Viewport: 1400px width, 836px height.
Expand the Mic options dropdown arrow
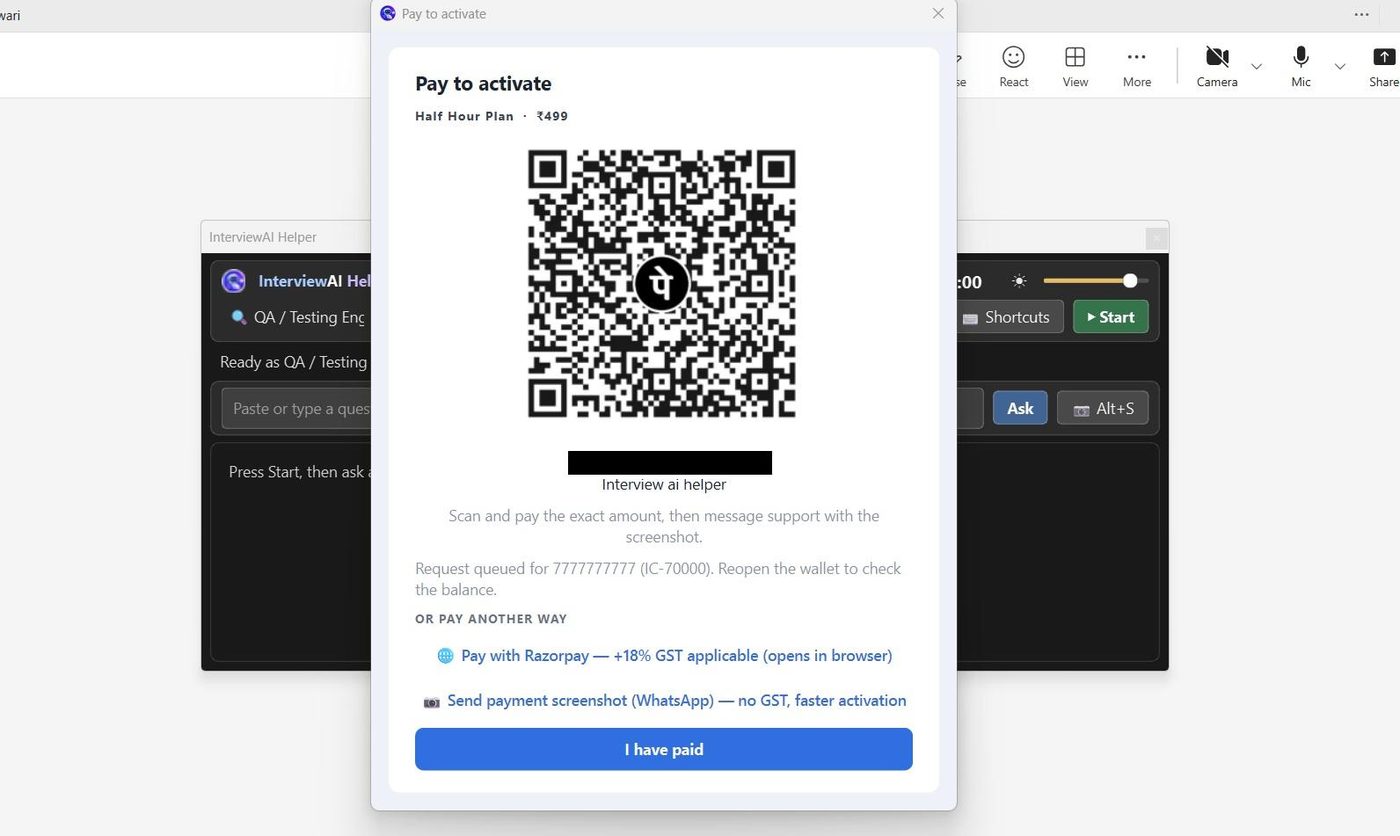1340,67
